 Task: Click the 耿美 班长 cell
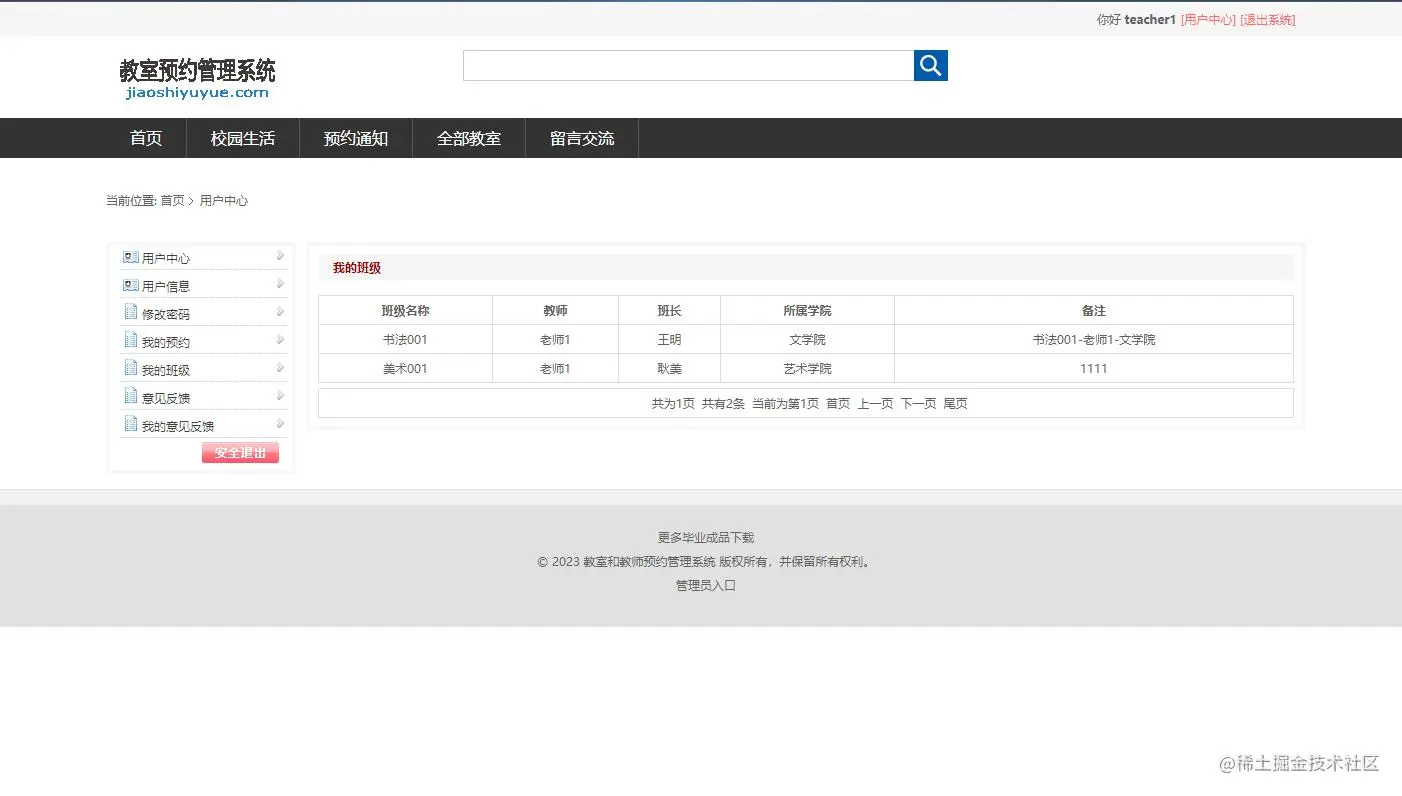669,368
